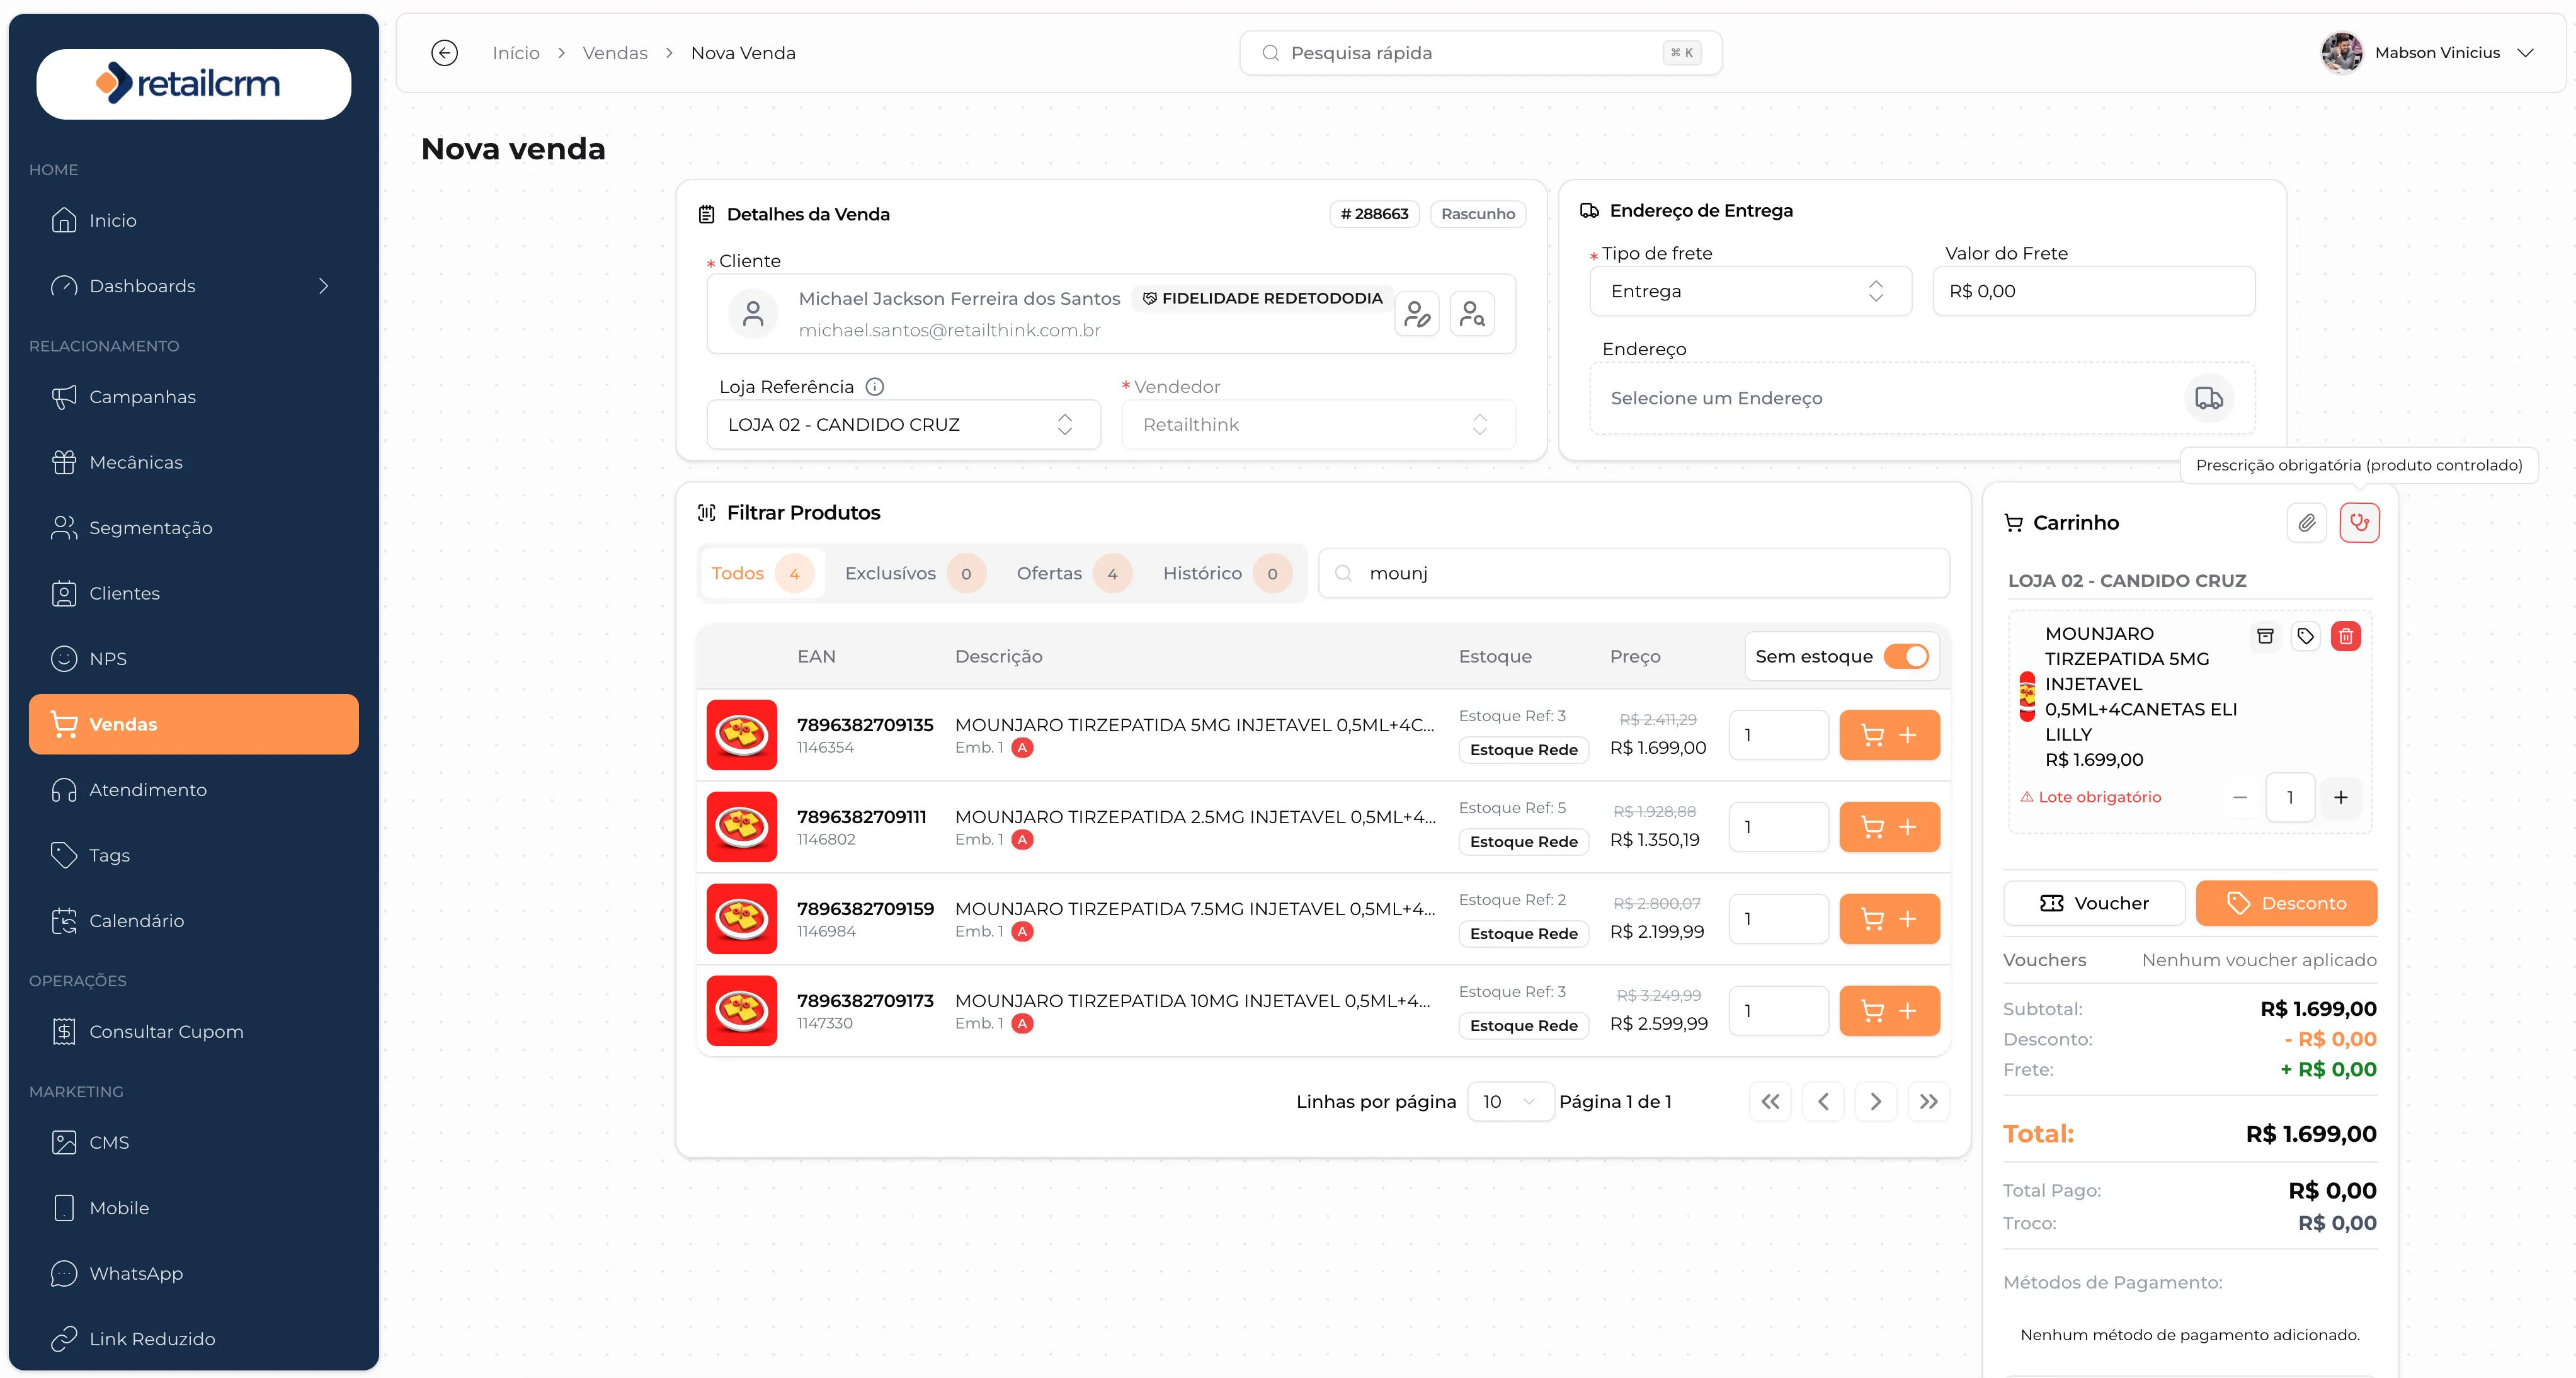Open Tipo de frete dropdown

[x=1750, y=291]
